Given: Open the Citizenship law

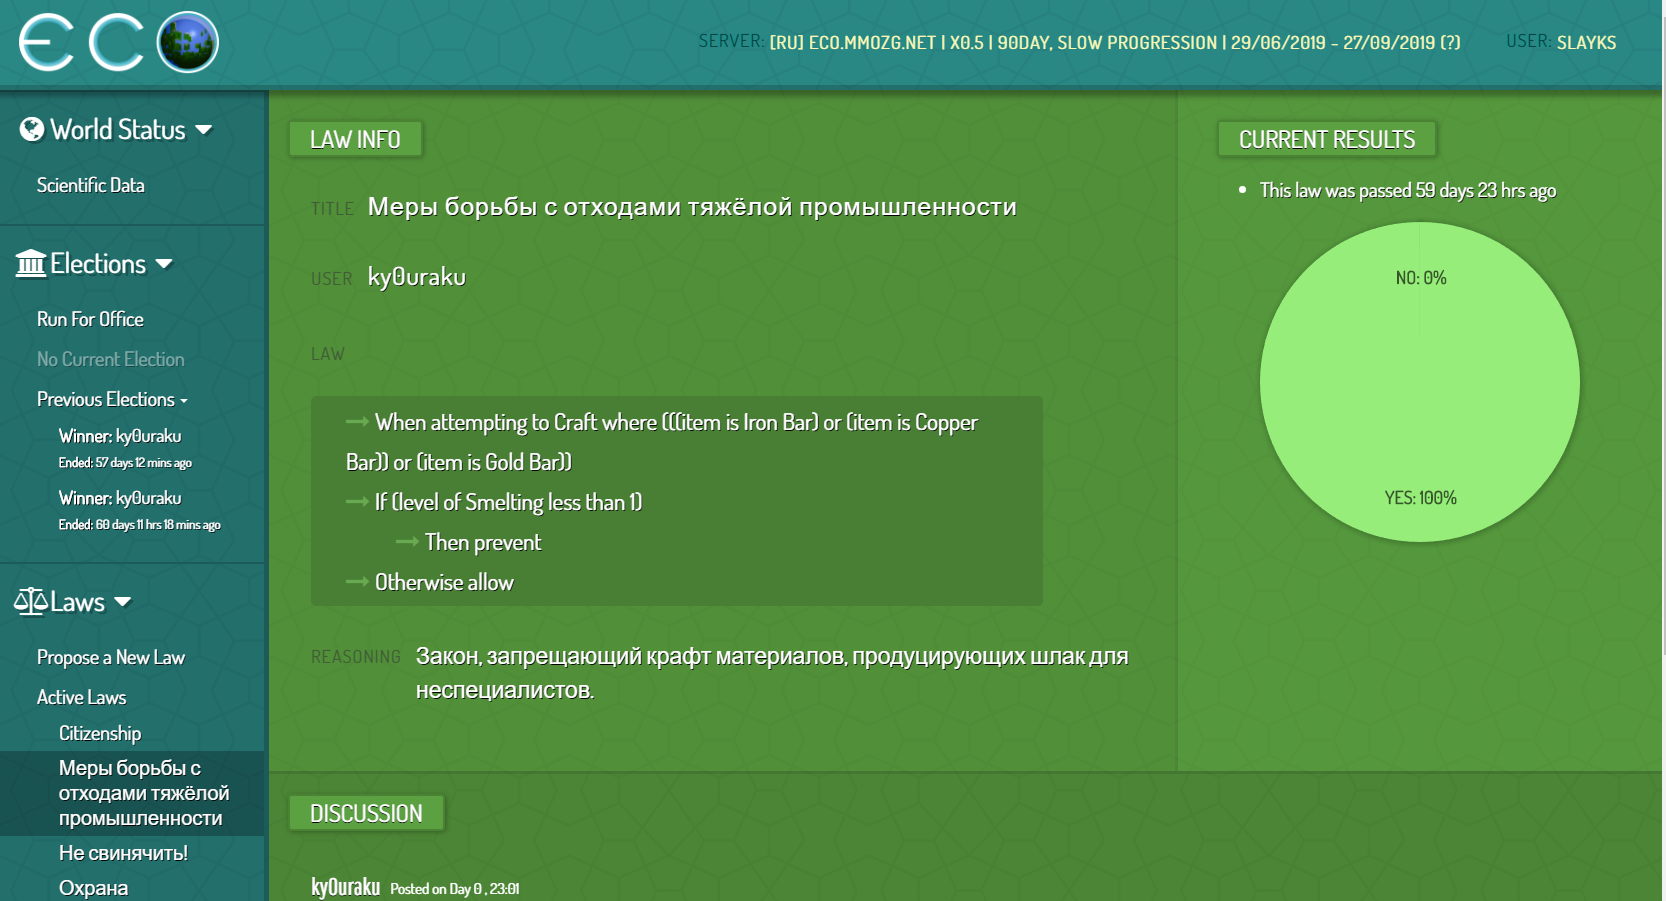Looking at the screenshot, I should tap(98, 733).
